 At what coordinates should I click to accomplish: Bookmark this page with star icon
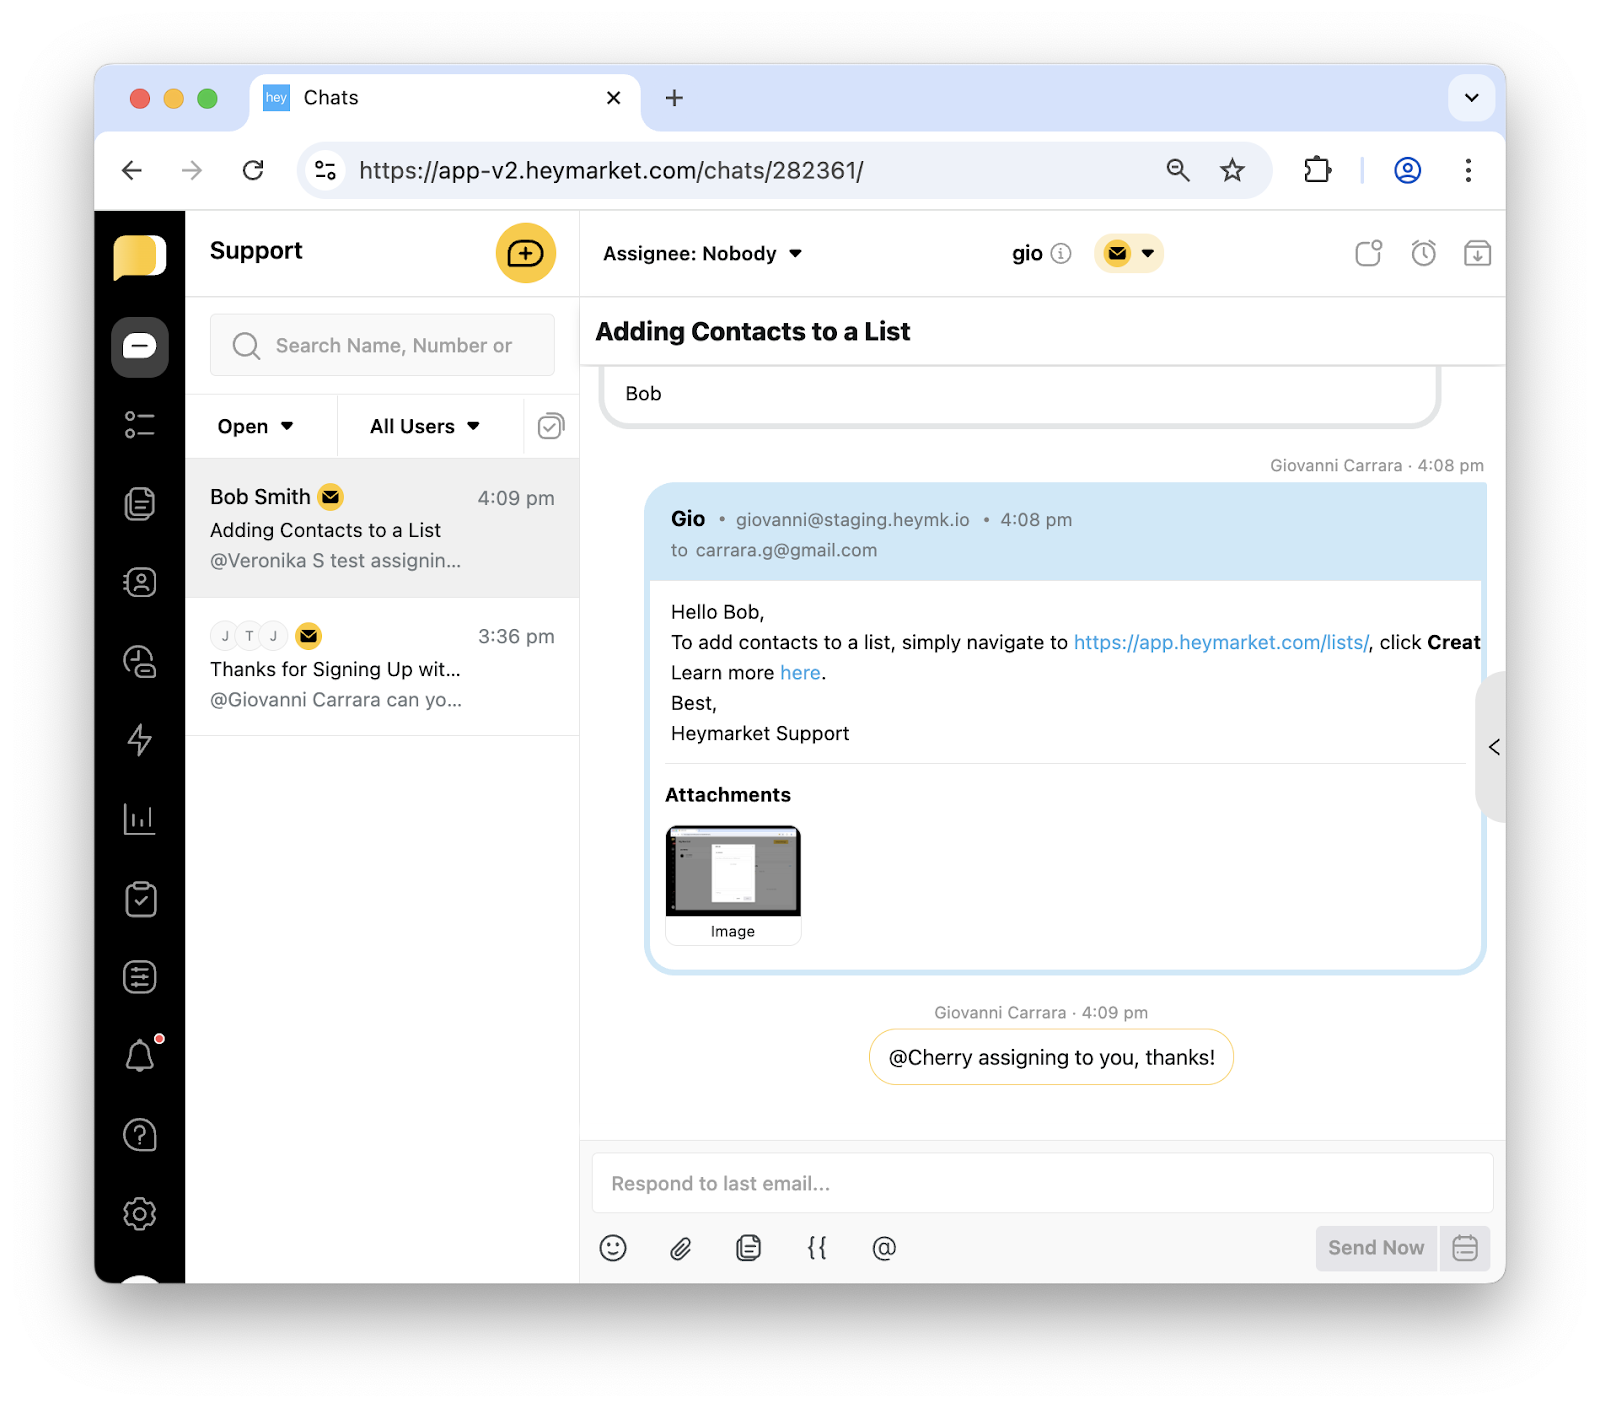coord(1232,170)
